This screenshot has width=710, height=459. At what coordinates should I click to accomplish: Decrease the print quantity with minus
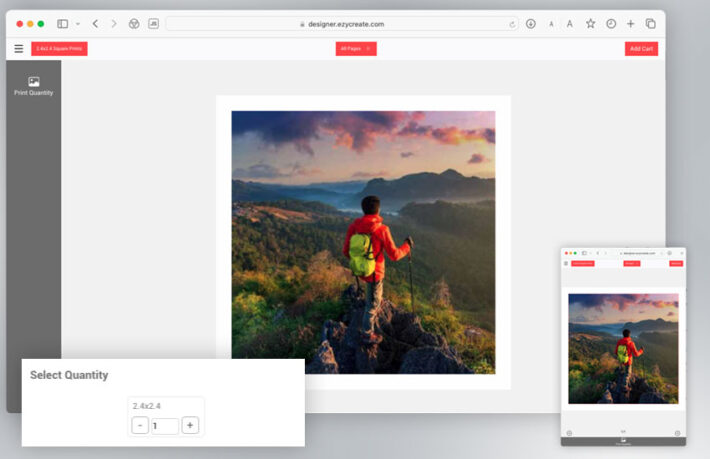(x=140, y=425)
